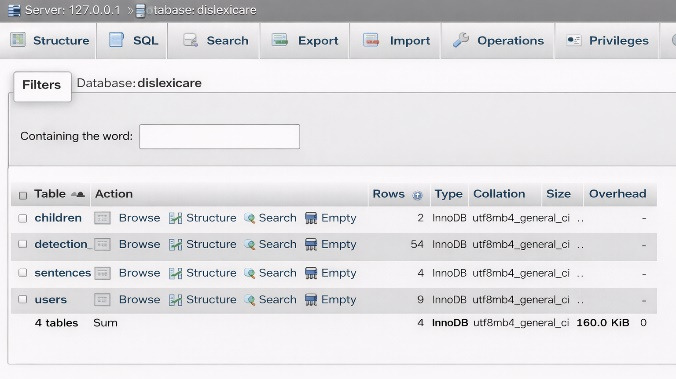Click the Export tab icon

[x=280, y=40]
